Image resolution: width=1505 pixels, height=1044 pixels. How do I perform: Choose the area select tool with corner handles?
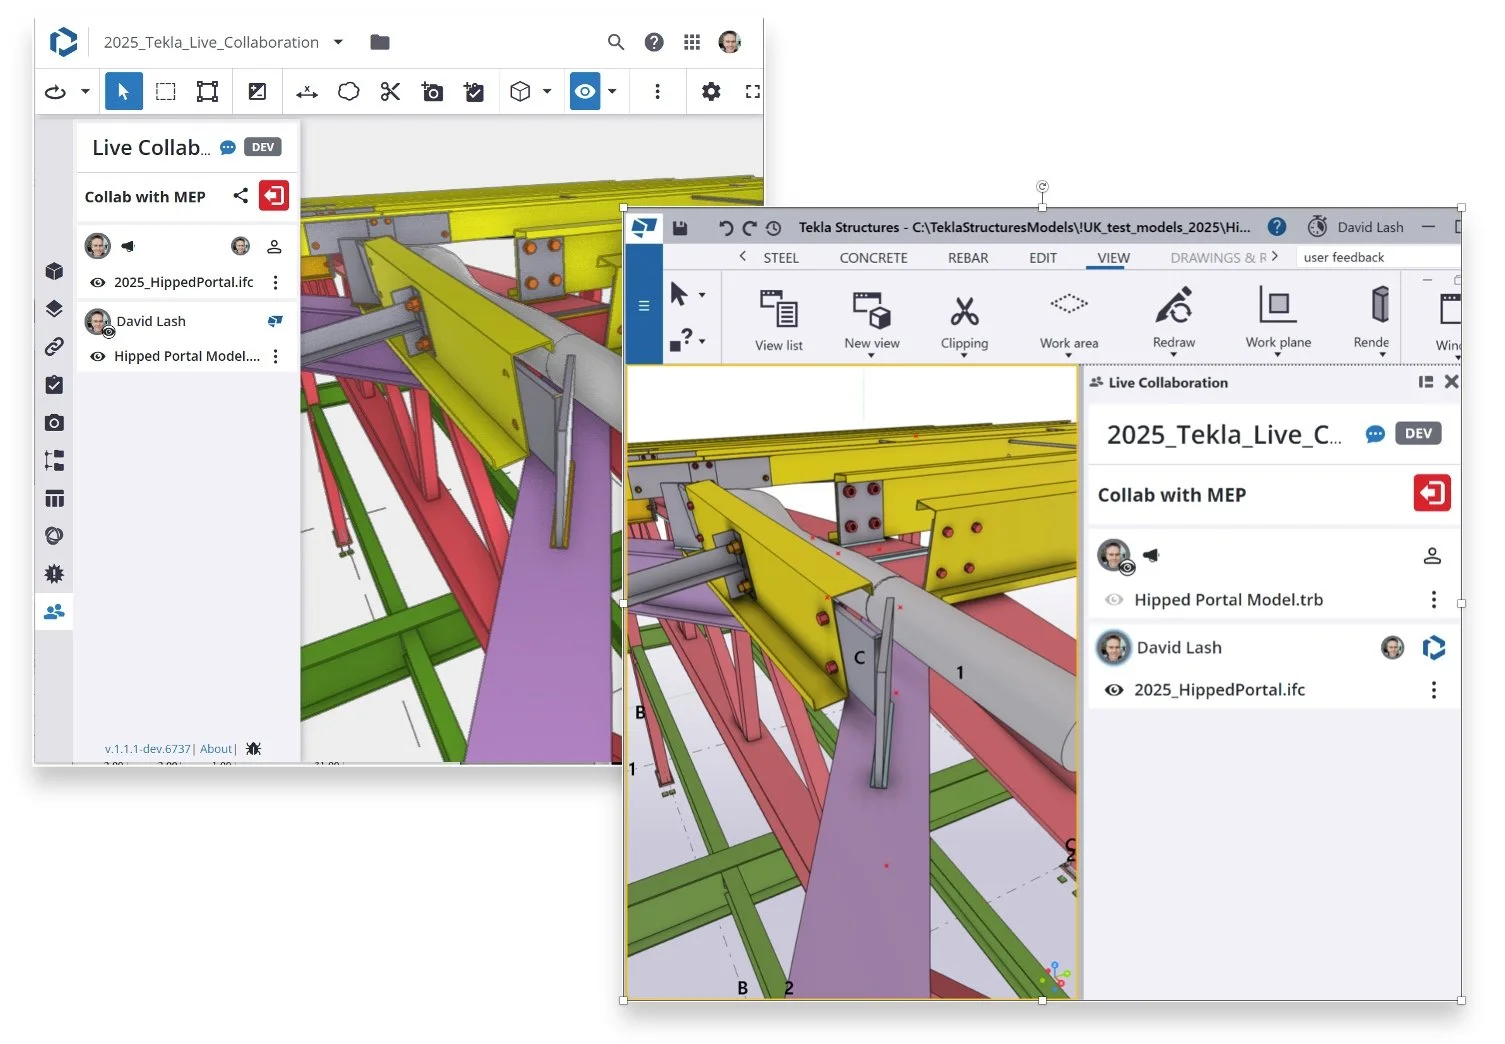[207, 92]
